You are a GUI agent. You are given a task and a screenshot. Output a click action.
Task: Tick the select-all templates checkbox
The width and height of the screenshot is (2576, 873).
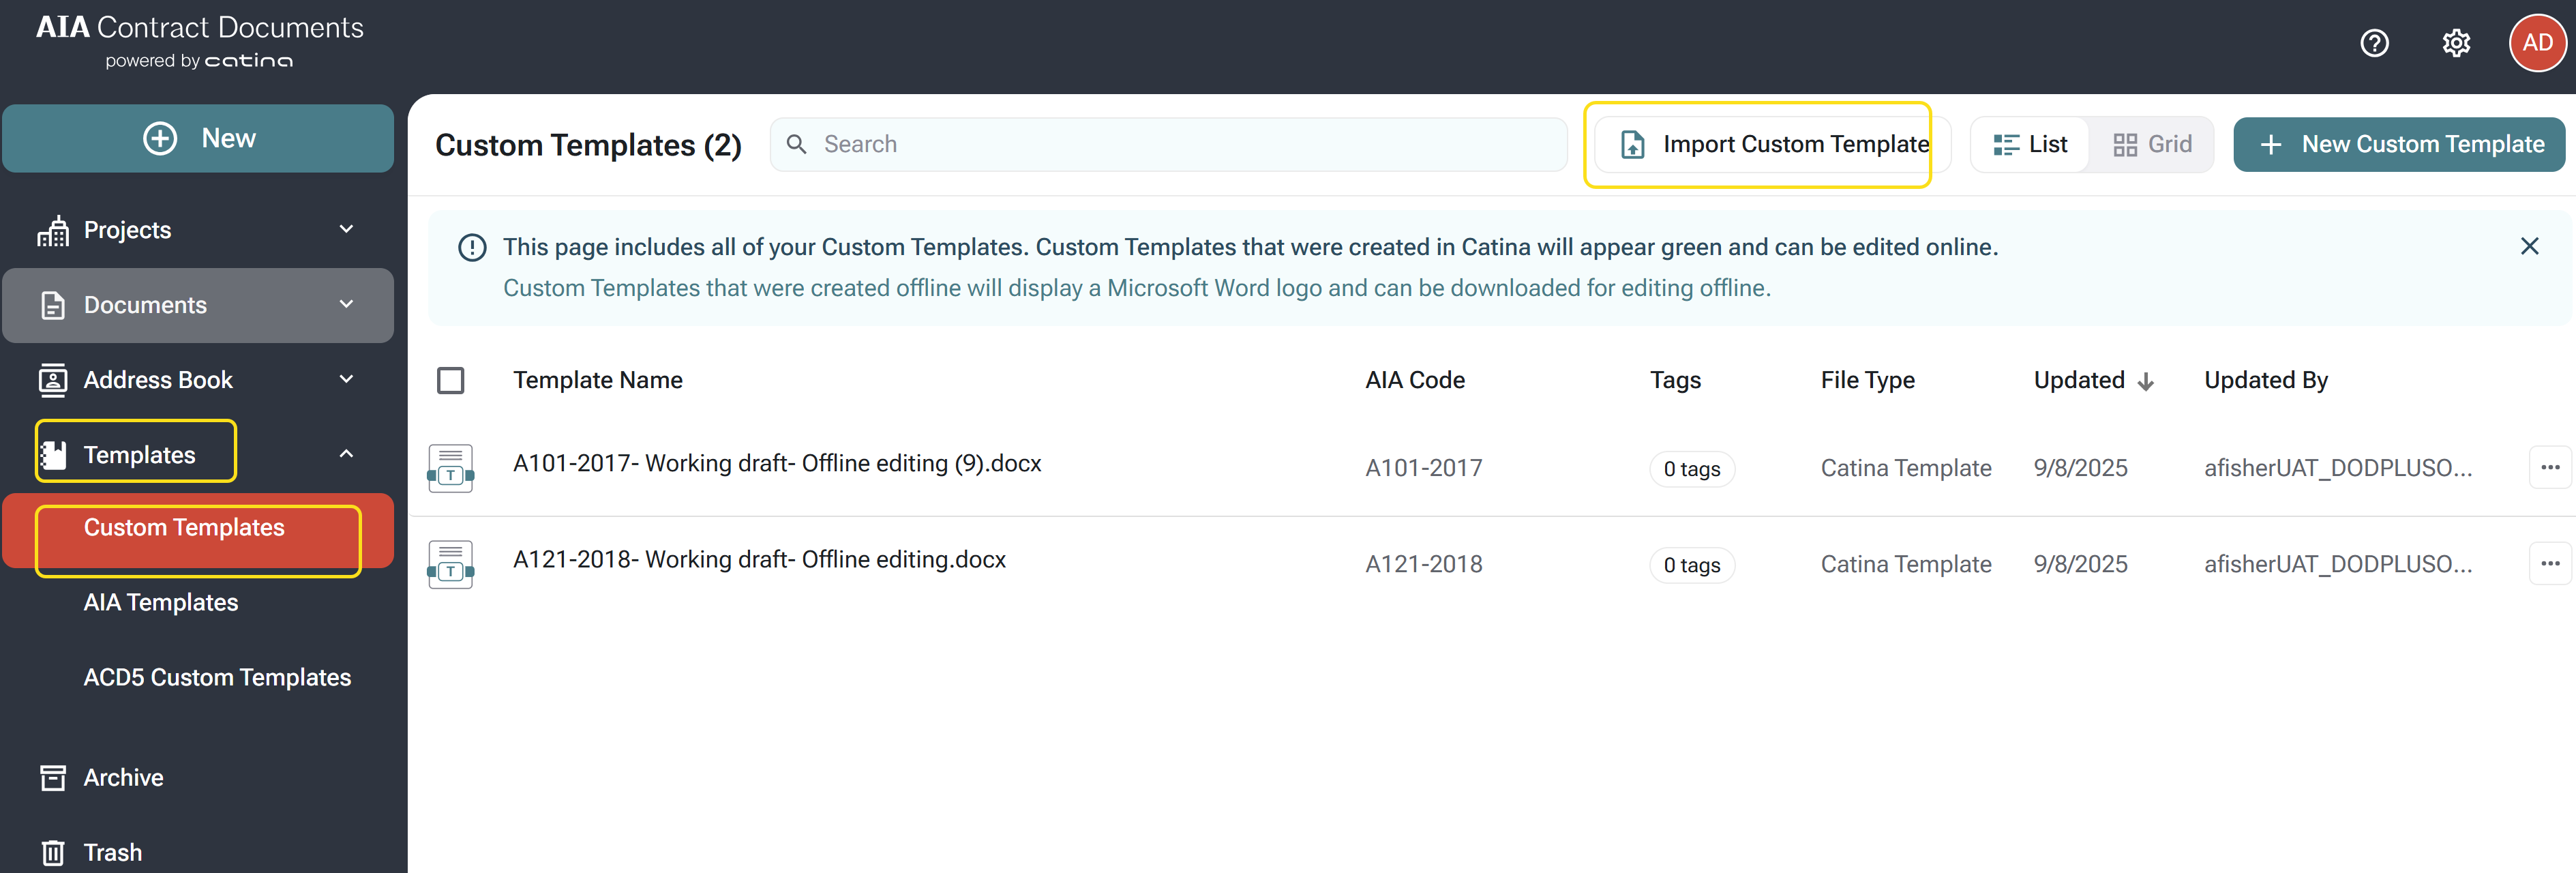tap(451, 380)
